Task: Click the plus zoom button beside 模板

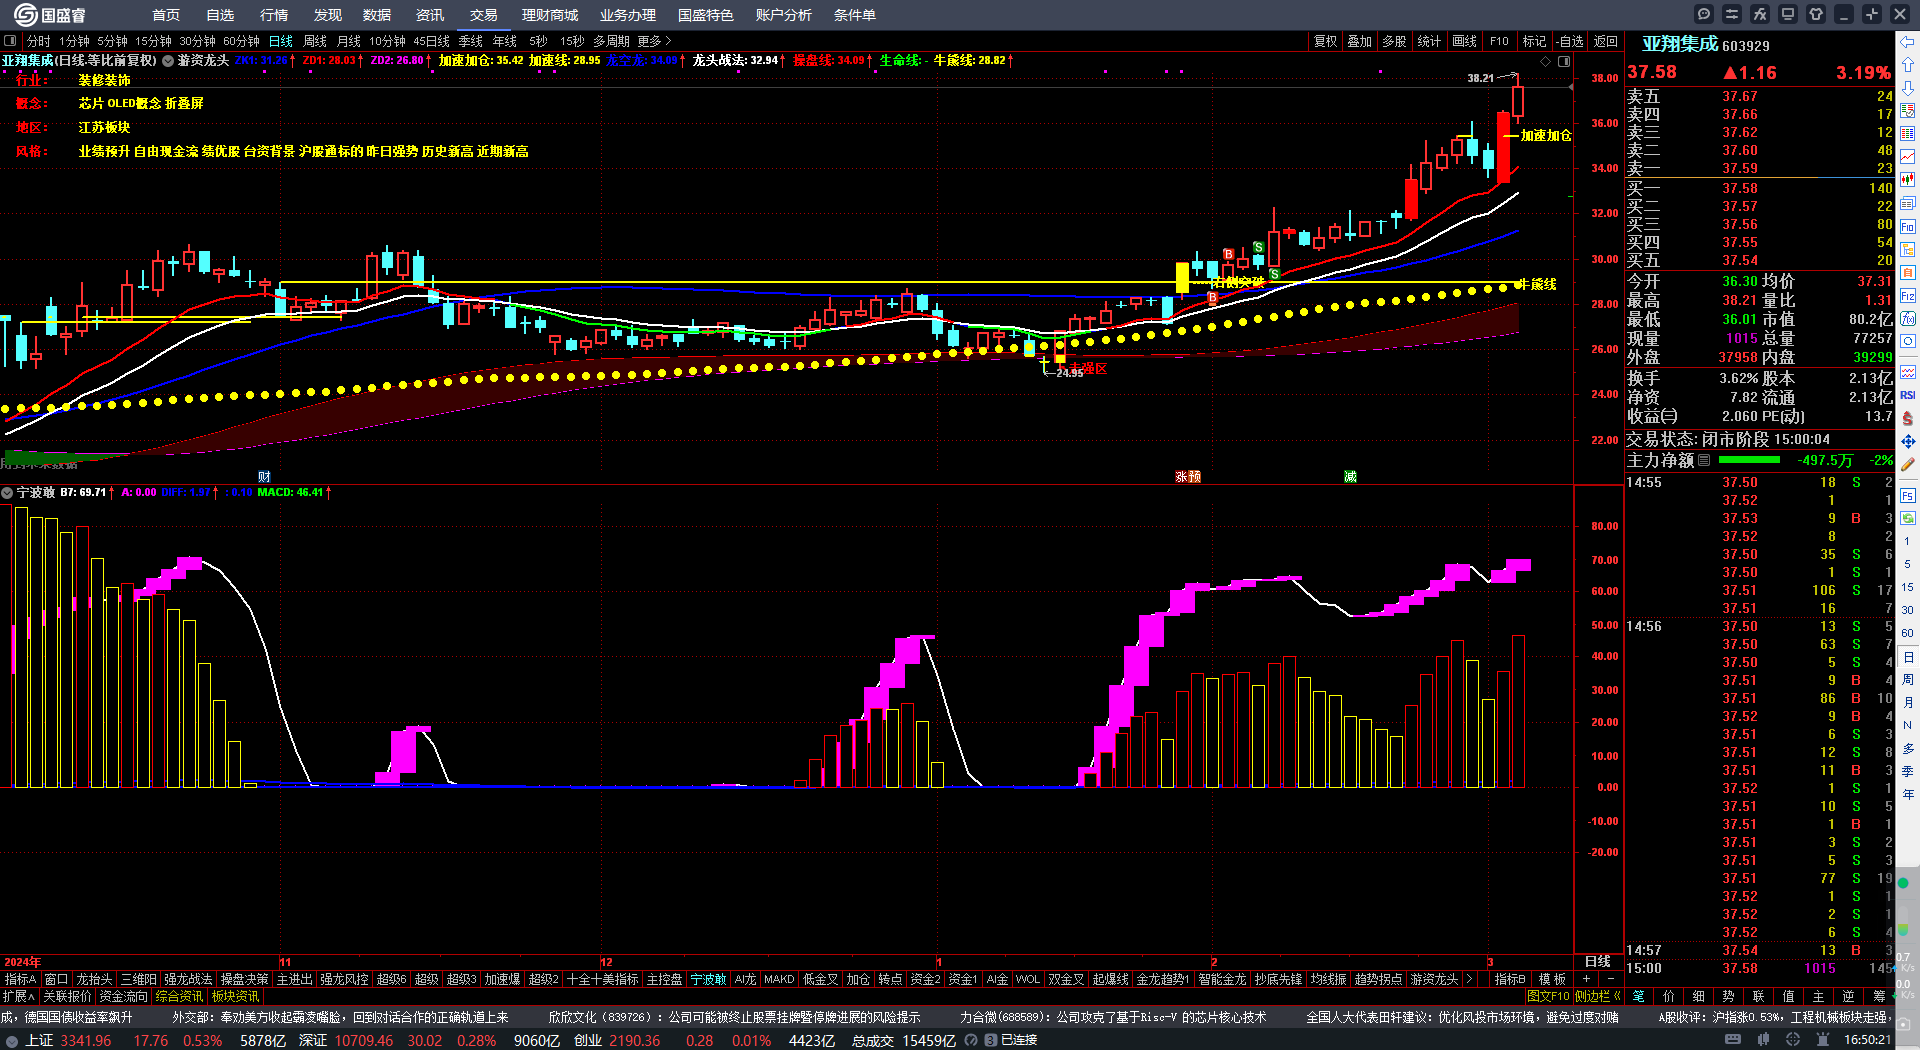Action: pyautogui.click(x=1587, y=979)
